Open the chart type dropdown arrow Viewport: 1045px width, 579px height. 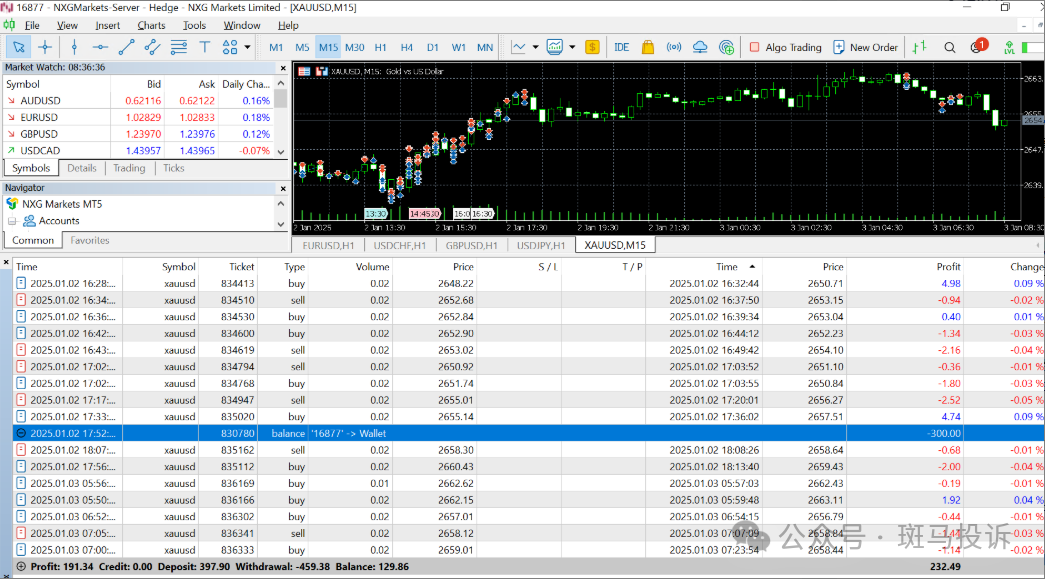click(535, 47)
